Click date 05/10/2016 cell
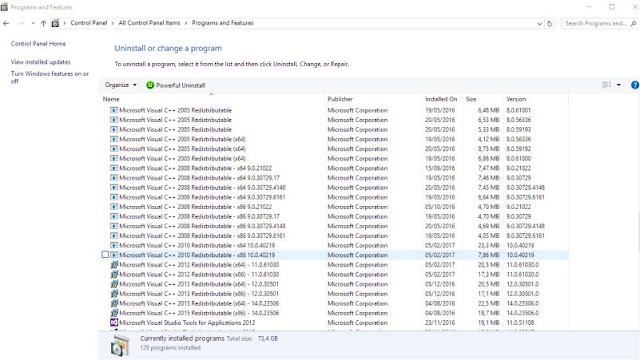The height and width of the screenshot is (360, 640). [x=440, y=207]
